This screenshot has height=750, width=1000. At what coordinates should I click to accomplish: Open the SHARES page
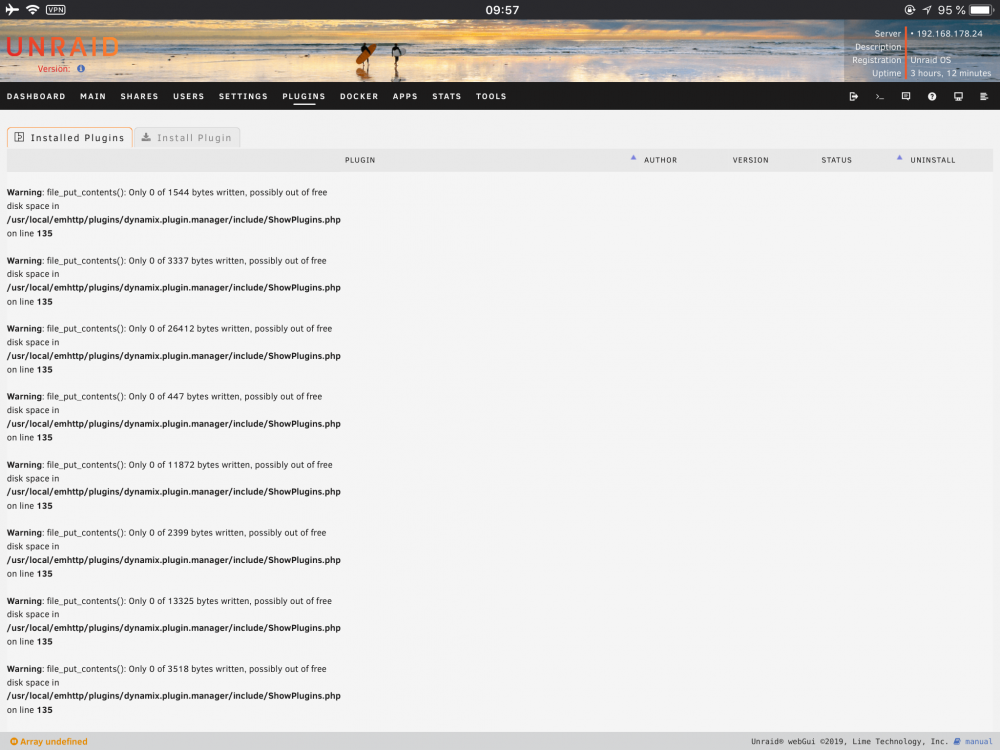(x=139, y=96)
